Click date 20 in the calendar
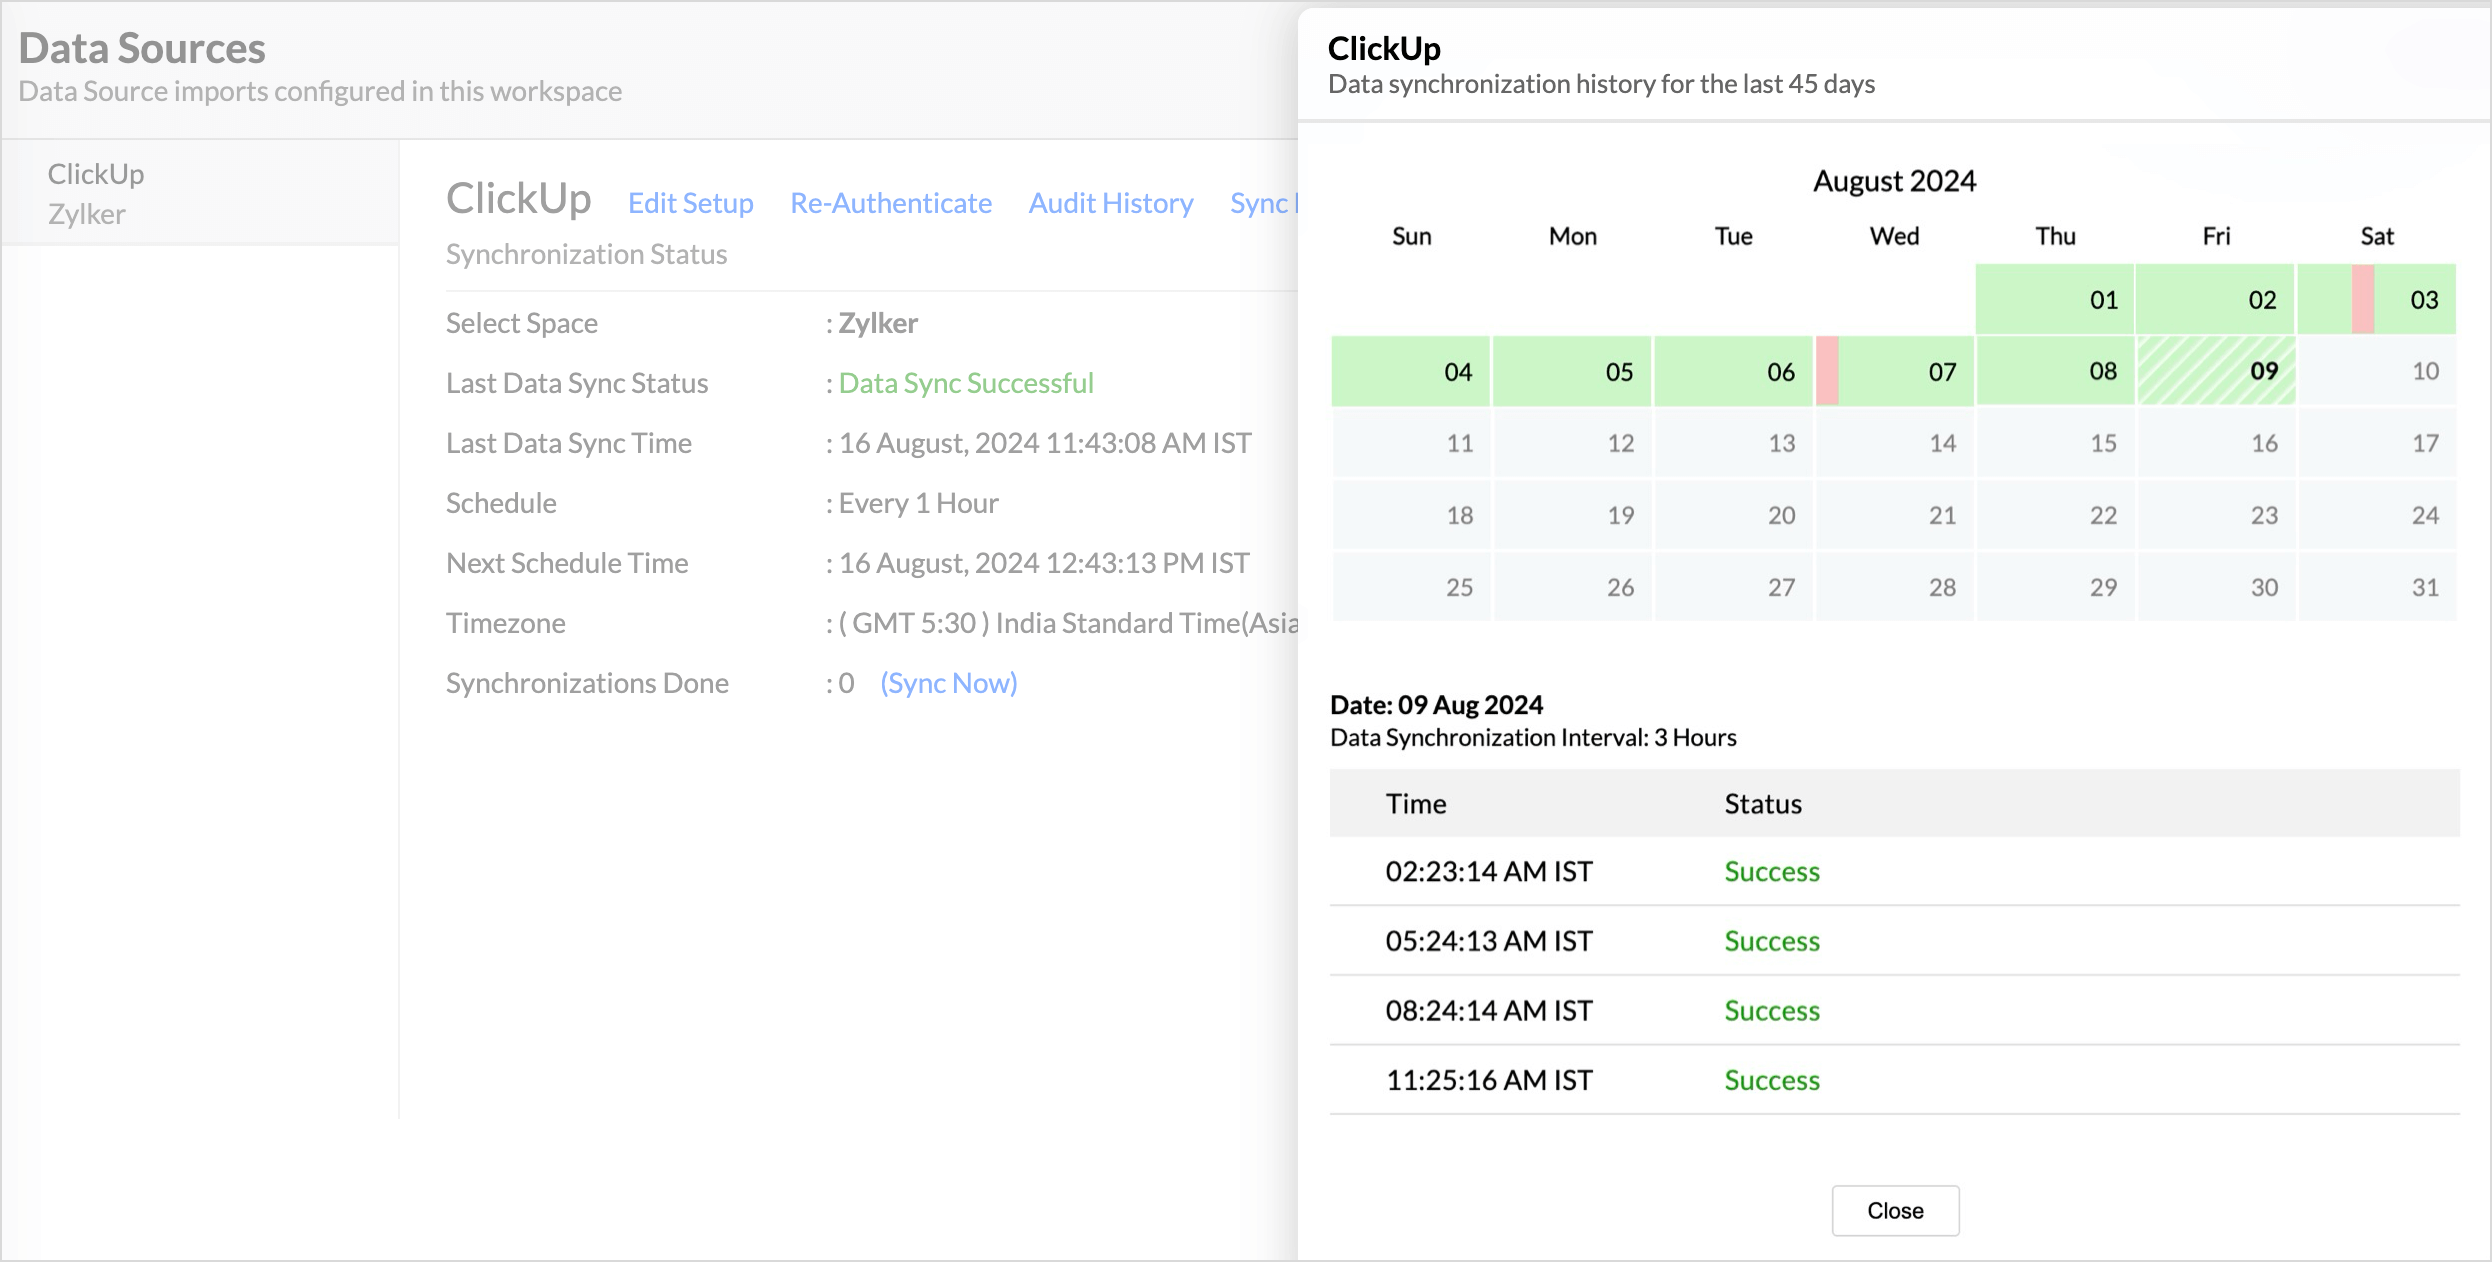 pos(1733,515)
